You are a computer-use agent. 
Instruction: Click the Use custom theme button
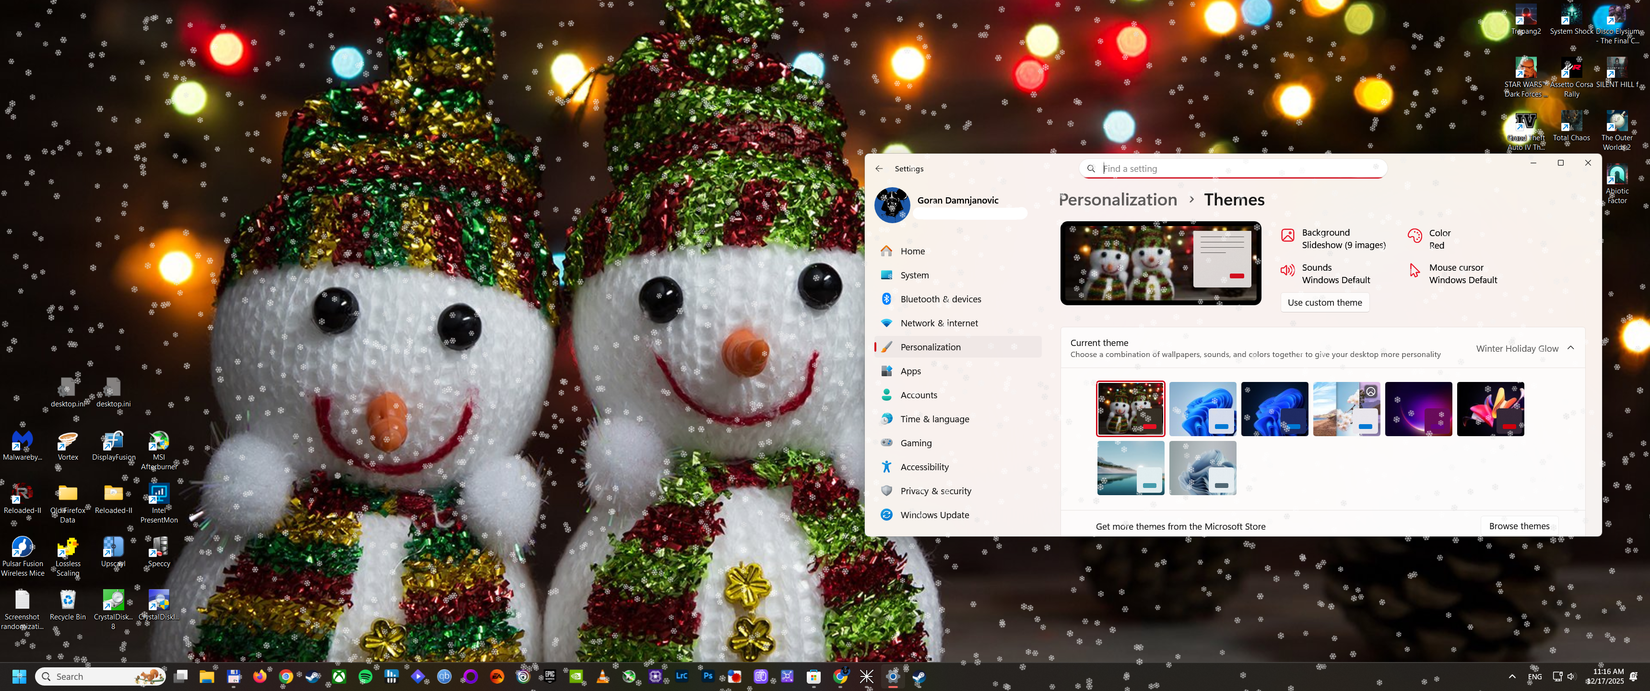coord(1325,302)
